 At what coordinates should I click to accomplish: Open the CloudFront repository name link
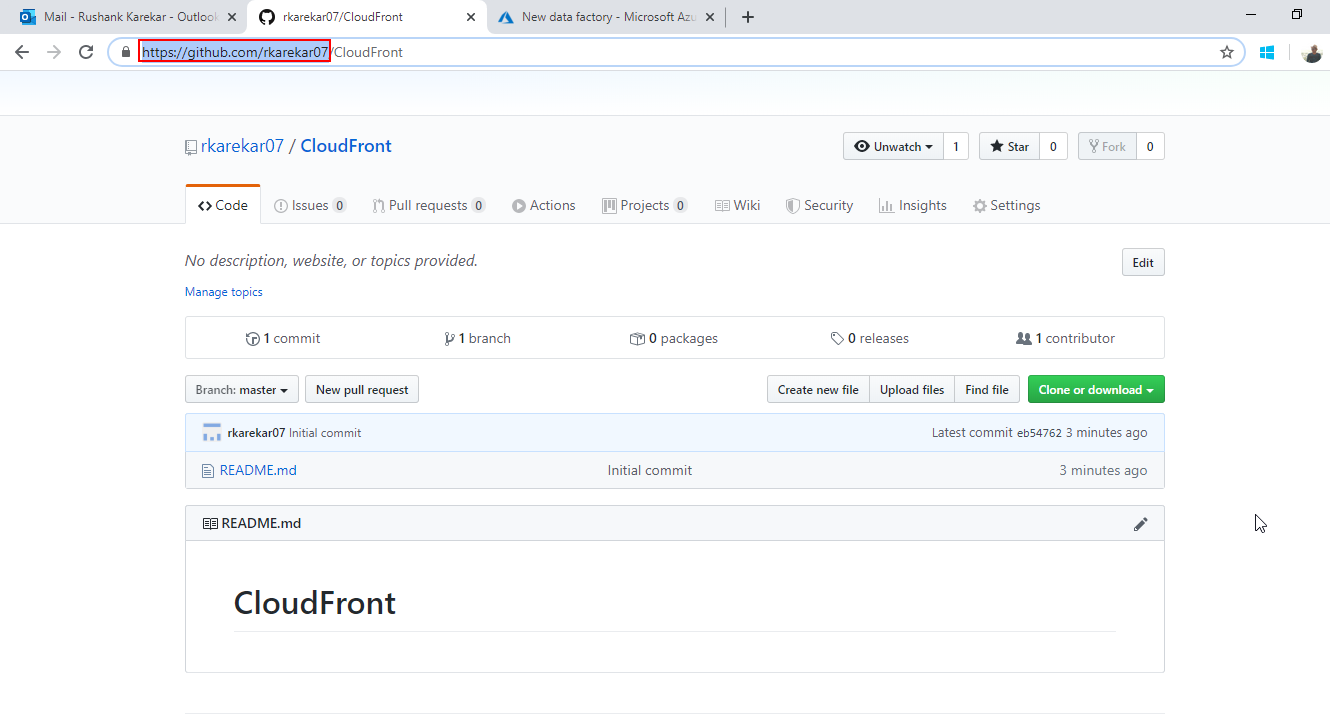click(x=346, y=146)
